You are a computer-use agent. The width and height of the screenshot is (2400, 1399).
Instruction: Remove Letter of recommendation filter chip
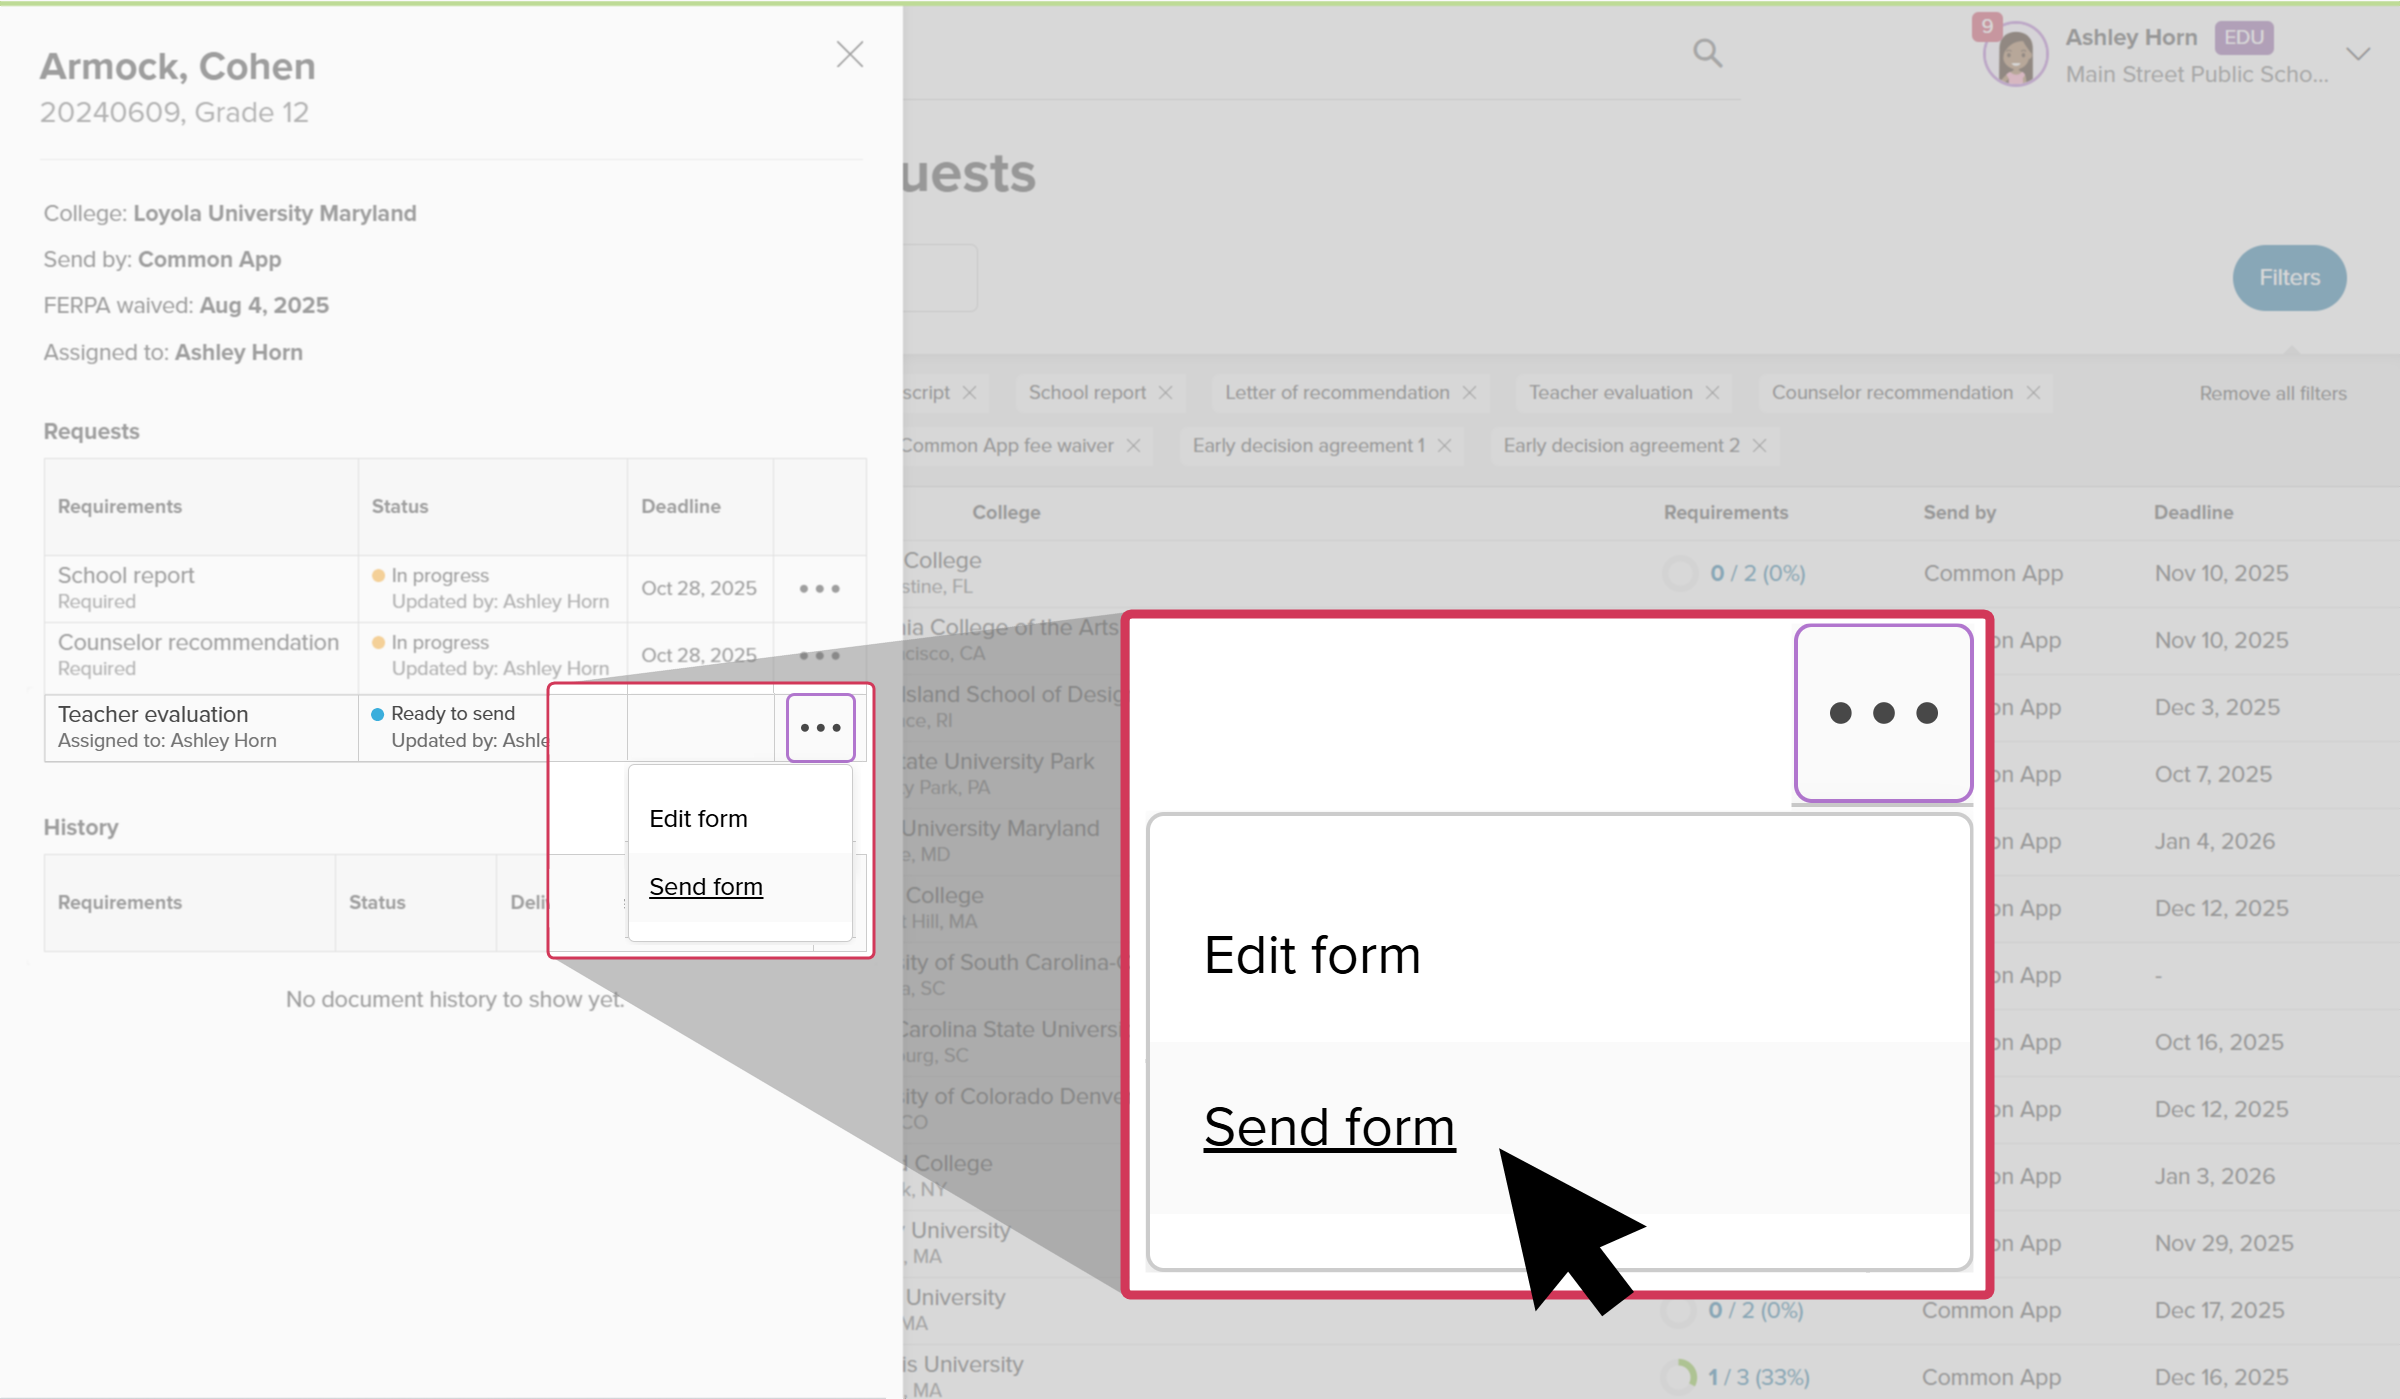(1468, 392)
